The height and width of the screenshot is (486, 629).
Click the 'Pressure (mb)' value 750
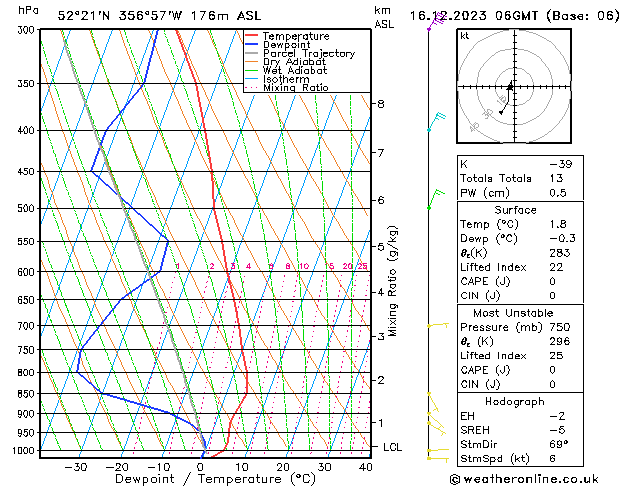[x=560, y=327]
